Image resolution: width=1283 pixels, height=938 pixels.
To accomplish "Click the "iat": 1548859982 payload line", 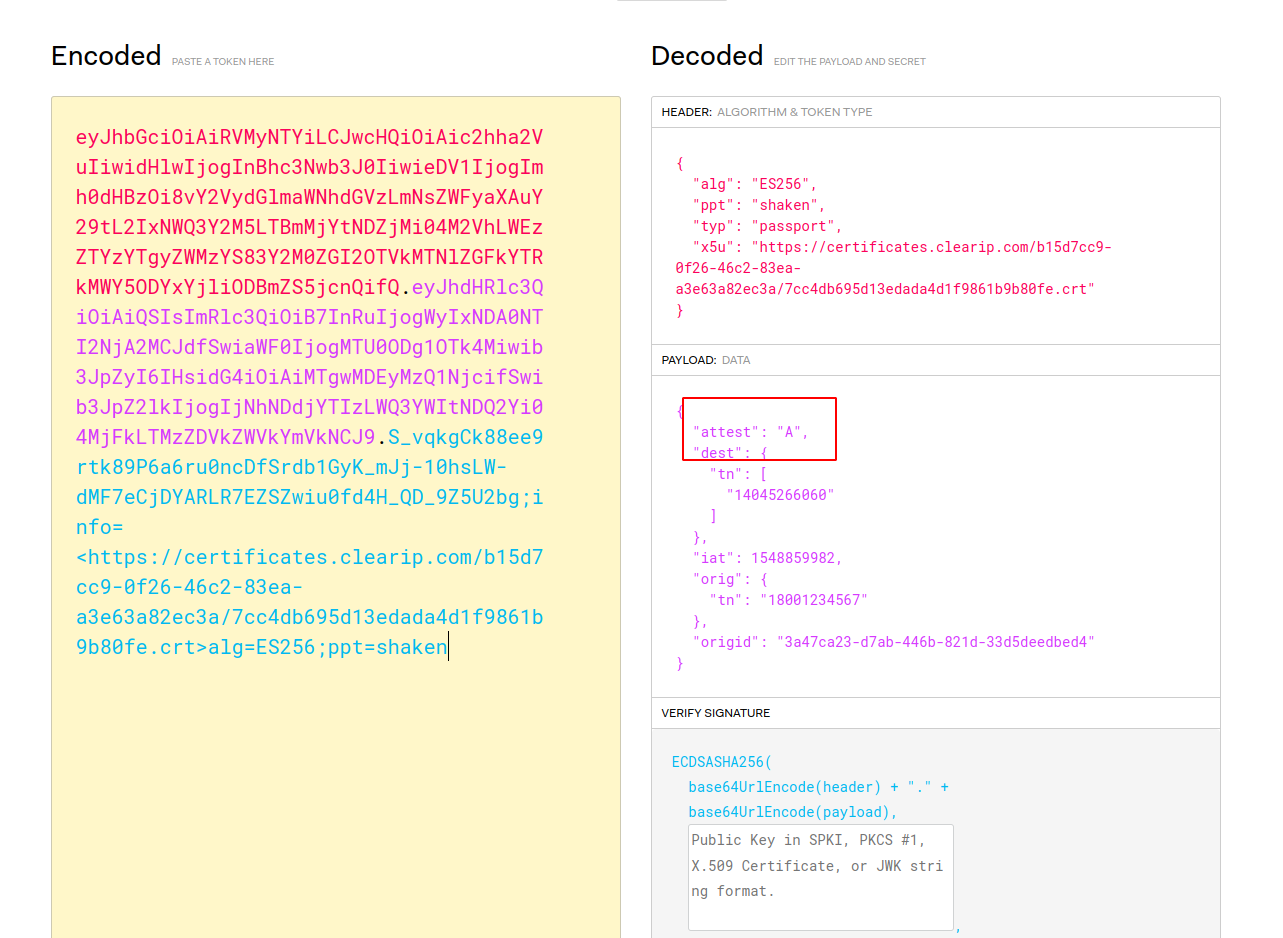I will pyautogui.click(x=768, y=558).
